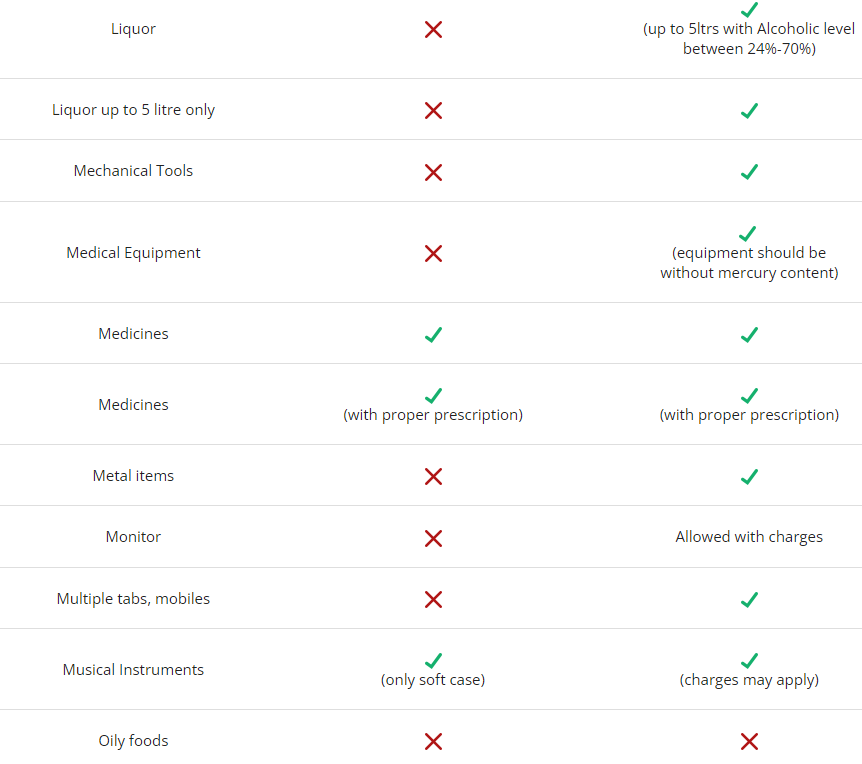Select the red cross beside Mechanical Tools
The image size is (862, 764).
click(433, 172)
